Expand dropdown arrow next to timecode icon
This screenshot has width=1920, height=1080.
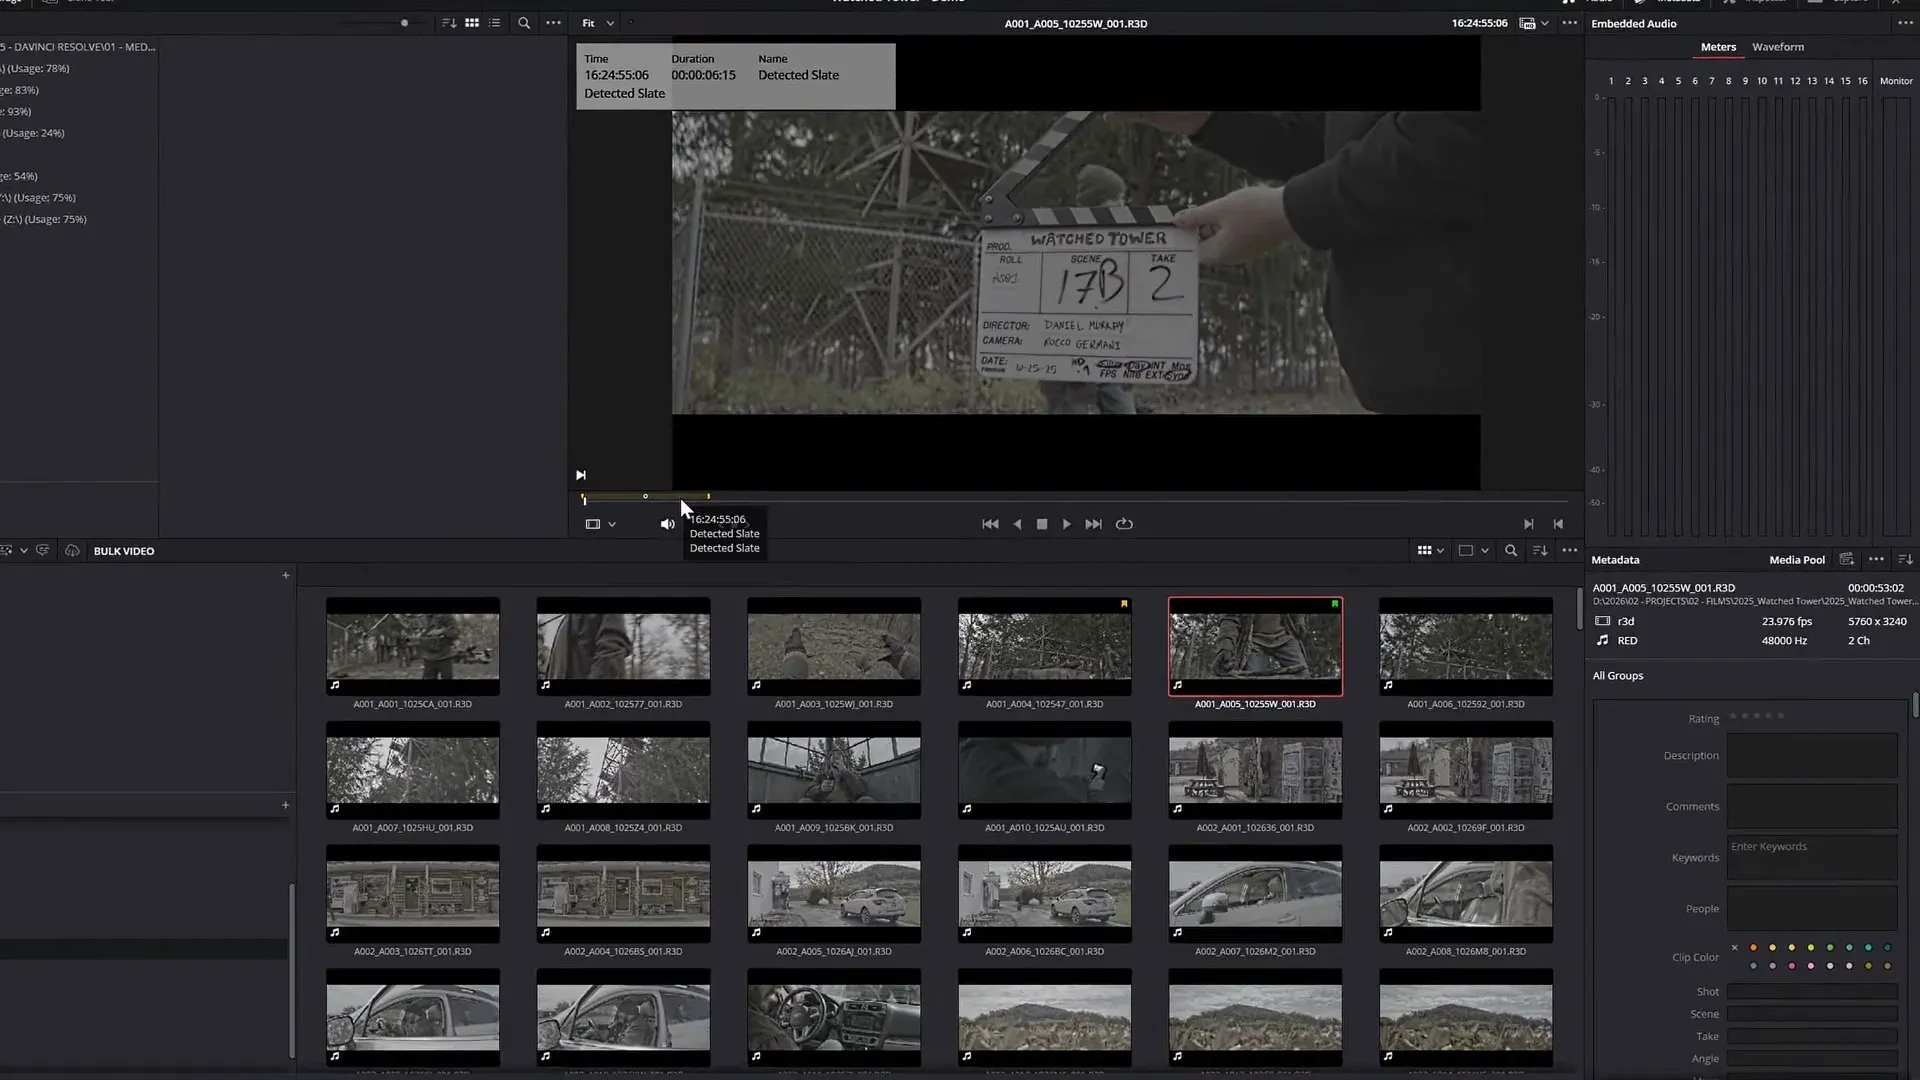pos(1545,23)
